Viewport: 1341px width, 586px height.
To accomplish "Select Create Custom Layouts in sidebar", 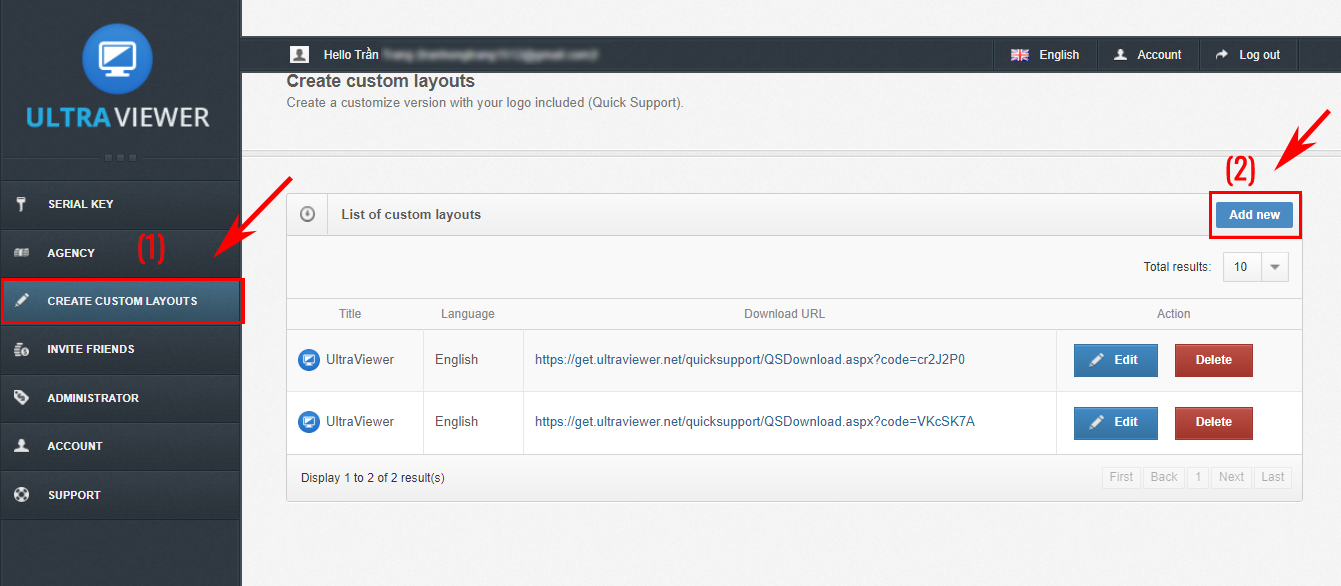I will point(122,301).
